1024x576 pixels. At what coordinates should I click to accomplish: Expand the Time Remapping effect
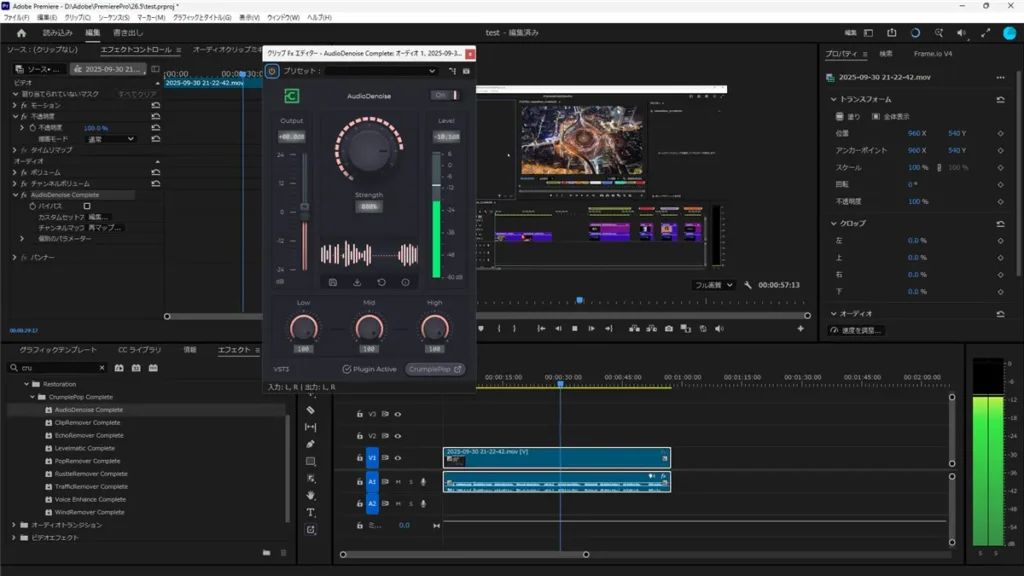tap(15, 150)
